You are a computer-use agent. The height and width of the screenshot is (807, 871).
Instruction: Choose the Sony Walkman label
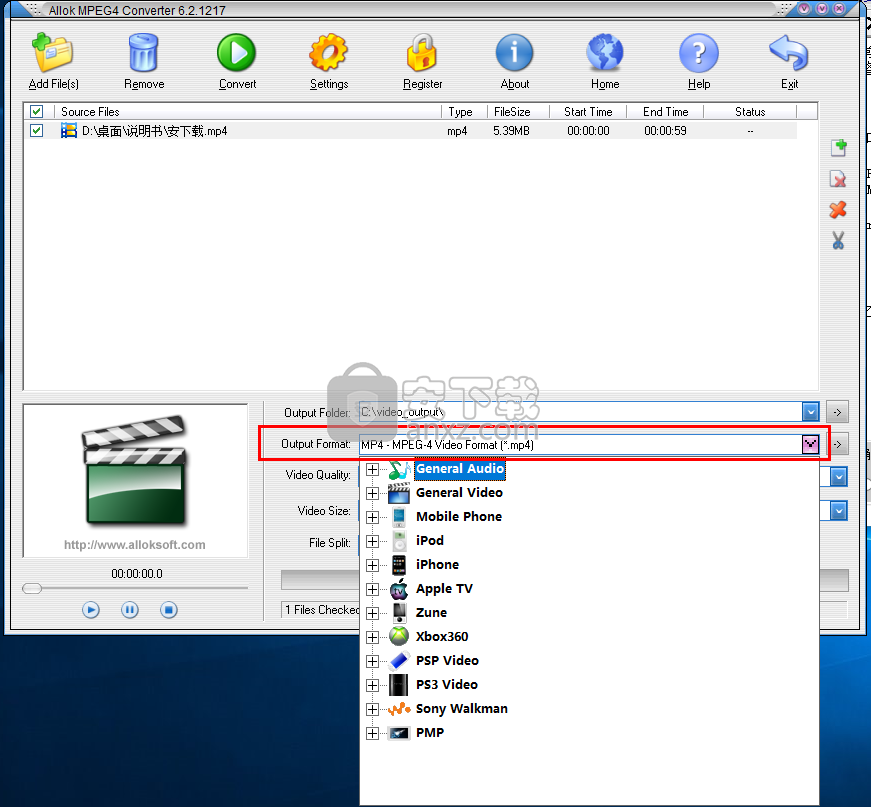tap(462, 709)
